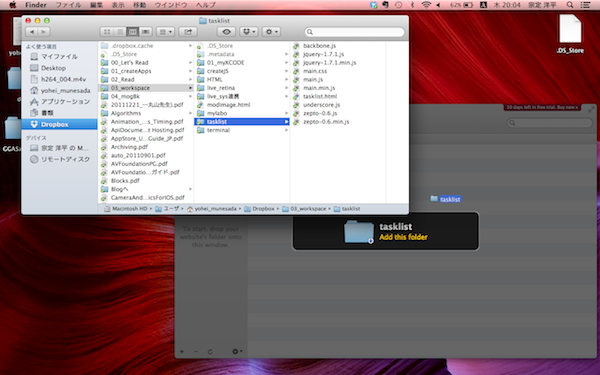Click the backbone.js file icon
600x375 pixels.
(296, 46)
